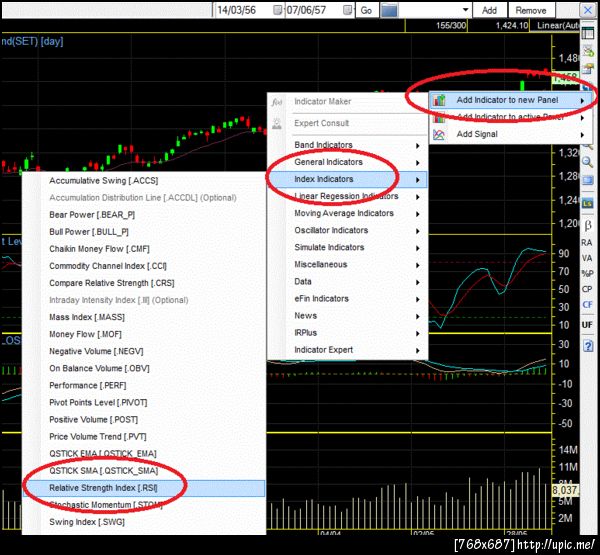Click the Ls blue sidebar icon
The height and width of the screenshot is (555, 600).
pyautogui.click(x=588, y=203)
